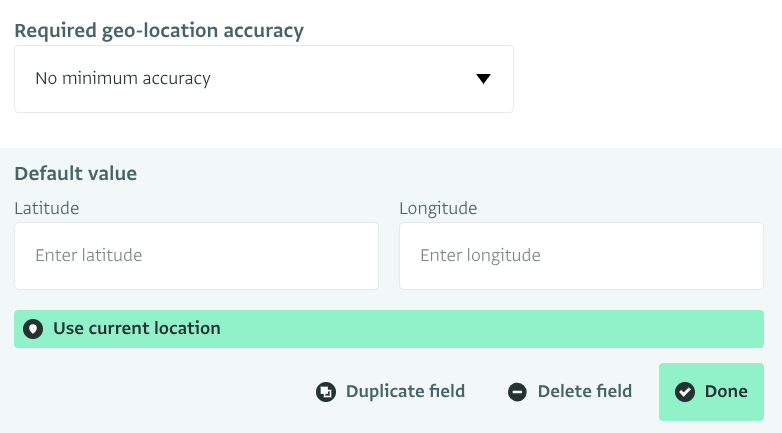The height and width of the screenshot is (433, 782).
Task: Duplicate this field via its text label
Action: coord(405,391)
